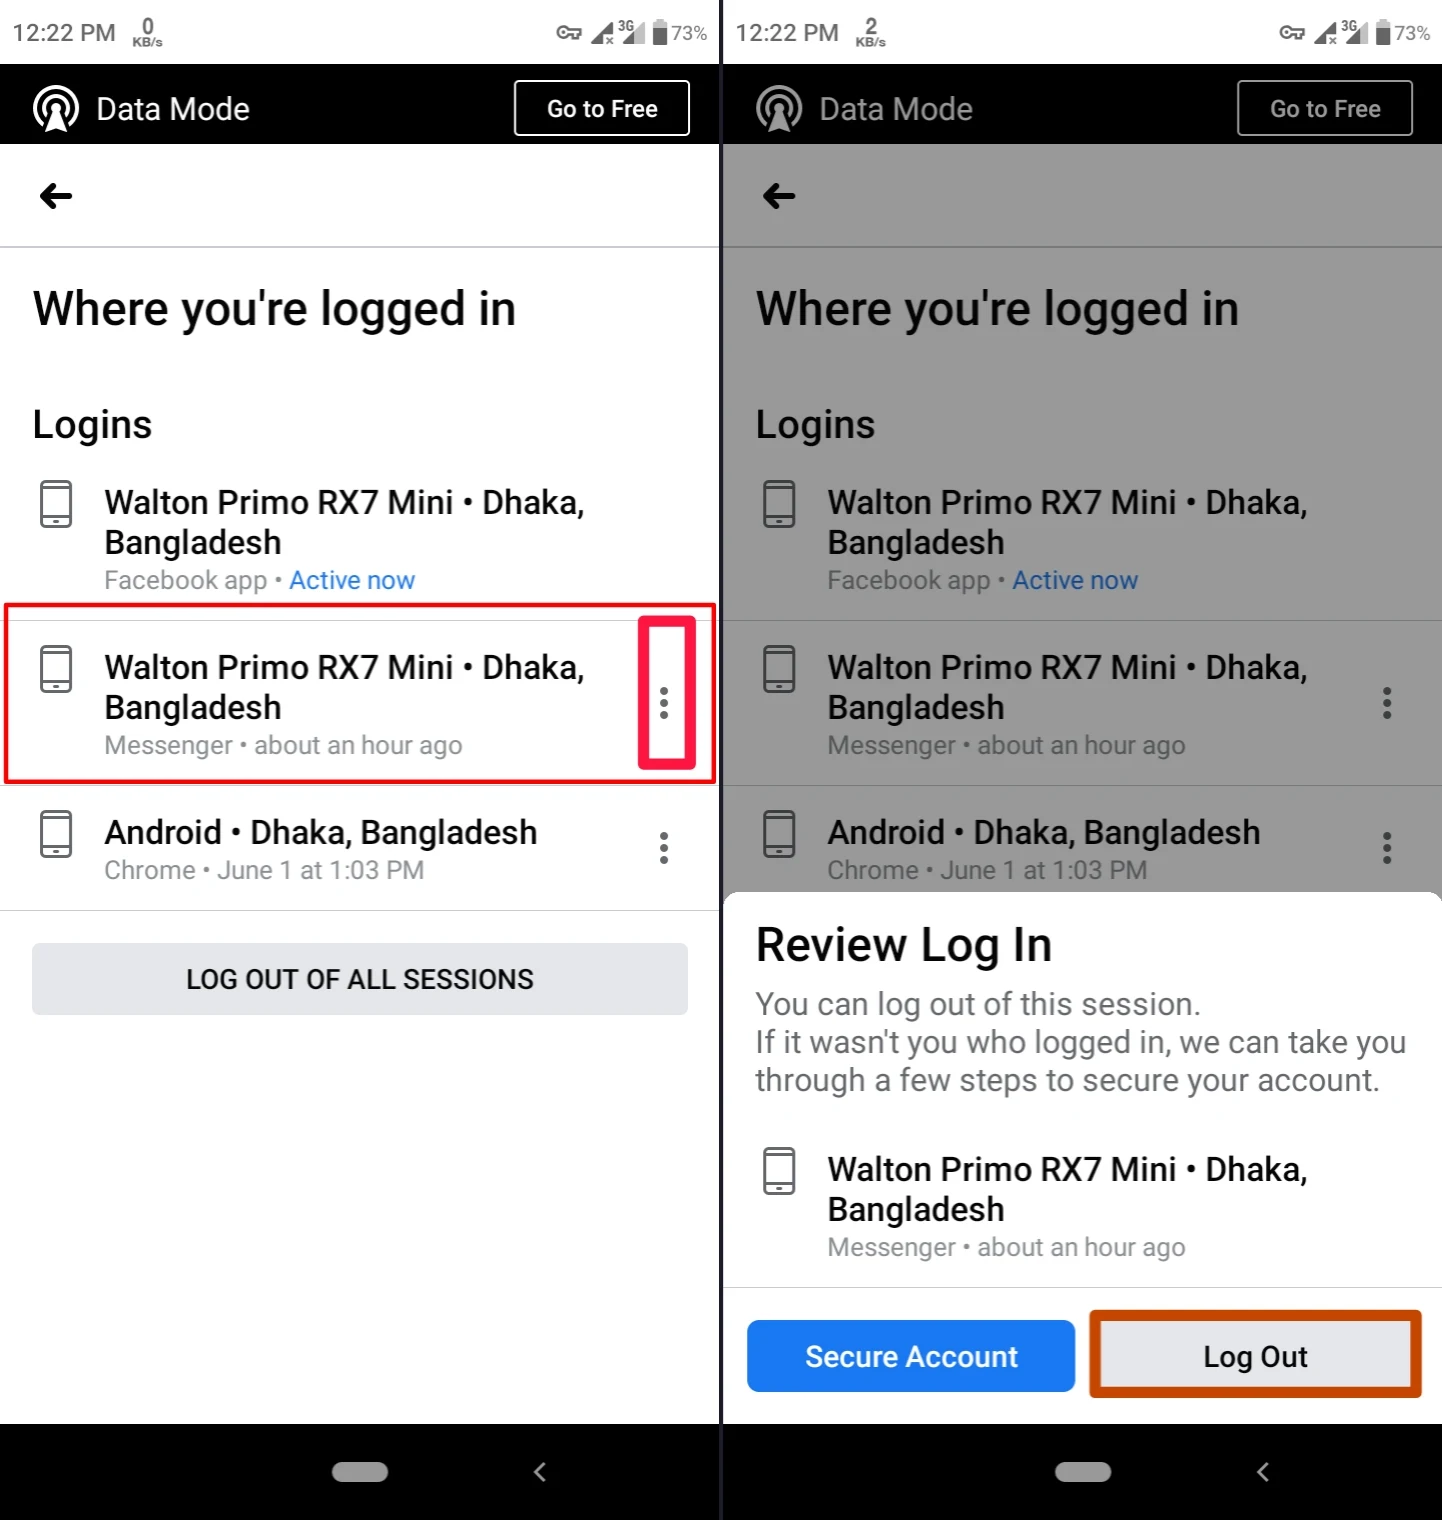The image size is (1442, 1520).
Task: Tap phone icon in Review Log In sheet
Action: click(x=779, y=1171)
